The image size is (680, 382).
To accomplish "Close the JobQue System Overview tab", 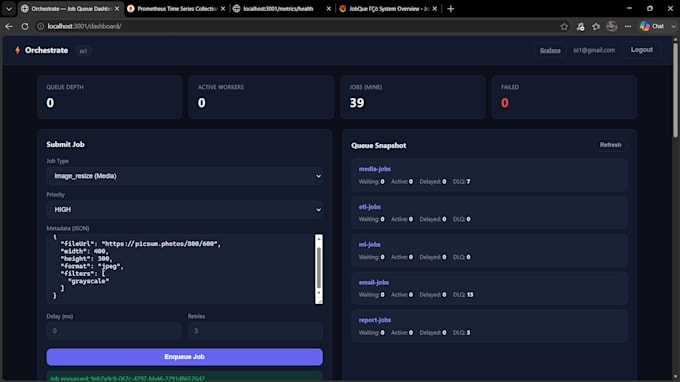I will click(x=435, y=9).
